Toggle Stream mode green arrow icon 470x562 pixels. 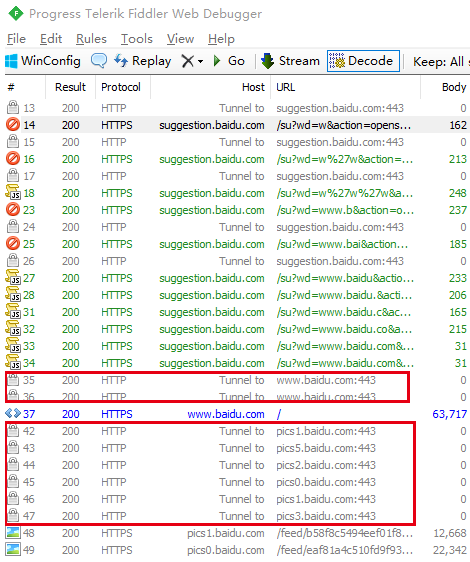[267, 61]
